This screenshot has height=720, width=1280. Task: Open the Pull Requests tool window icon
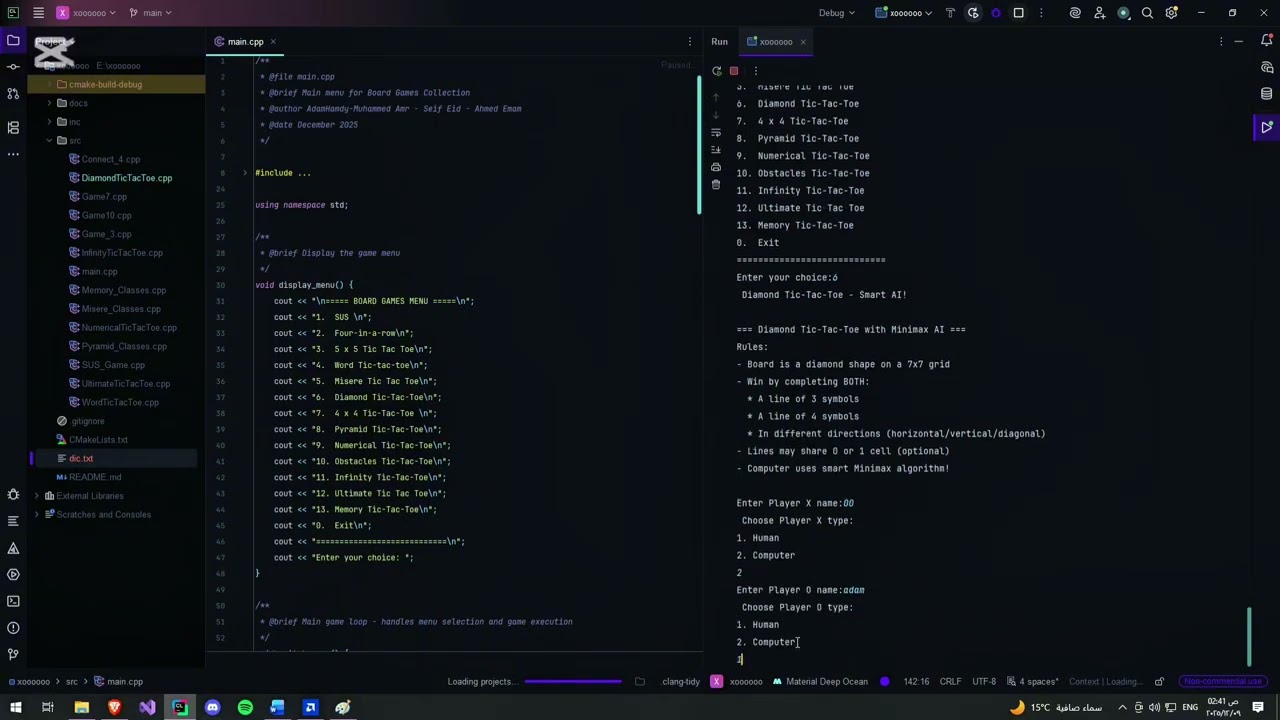click(x=13, y=93)
